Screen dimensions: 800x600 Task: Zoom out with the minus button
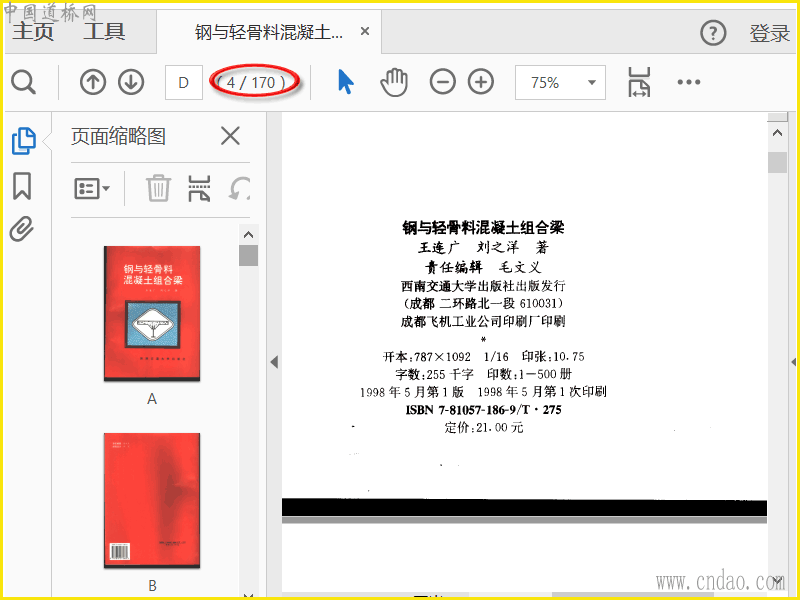[x=442, y=82]
